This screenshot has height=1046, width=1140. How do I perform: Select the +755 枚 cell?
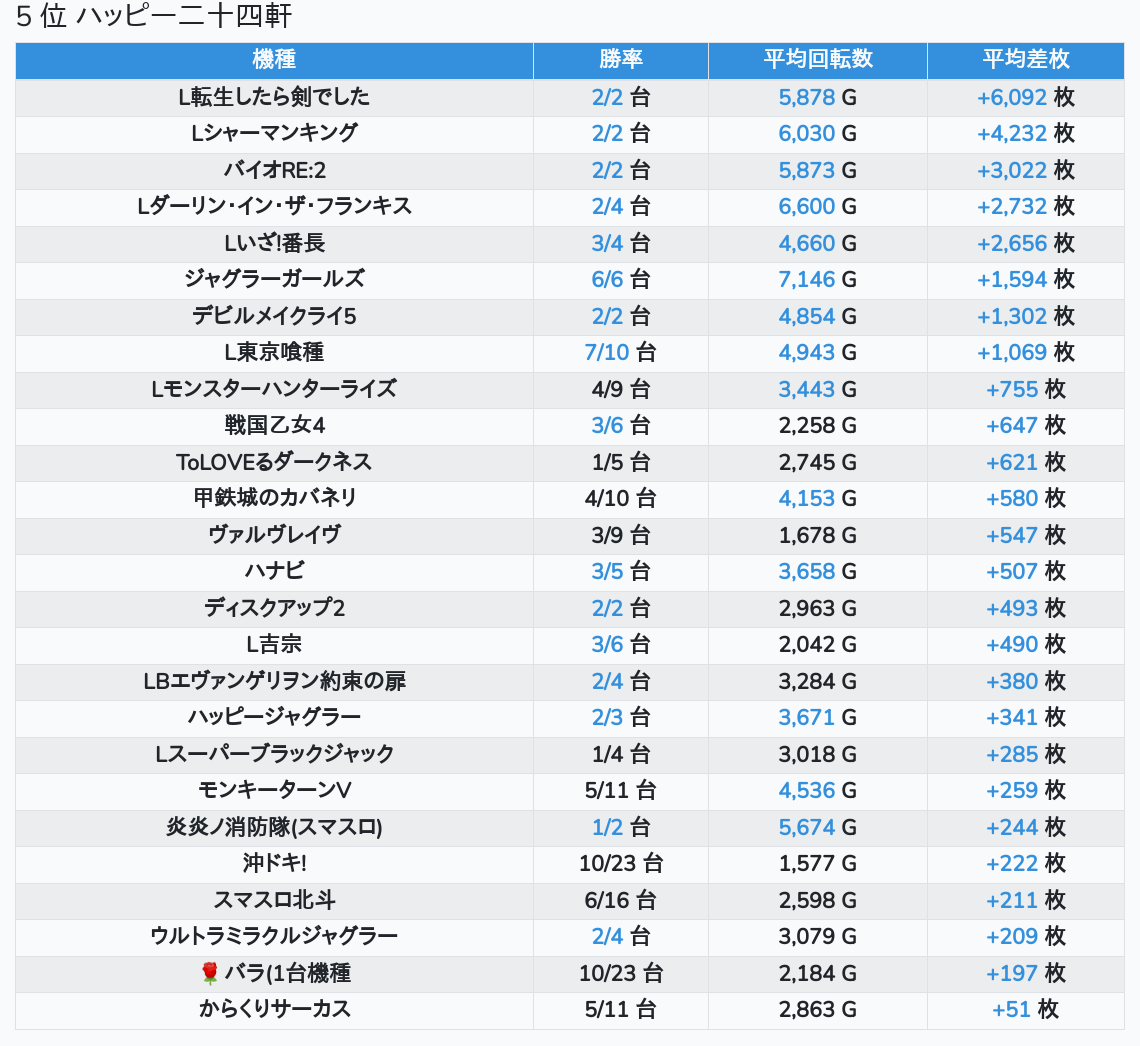1026,389
